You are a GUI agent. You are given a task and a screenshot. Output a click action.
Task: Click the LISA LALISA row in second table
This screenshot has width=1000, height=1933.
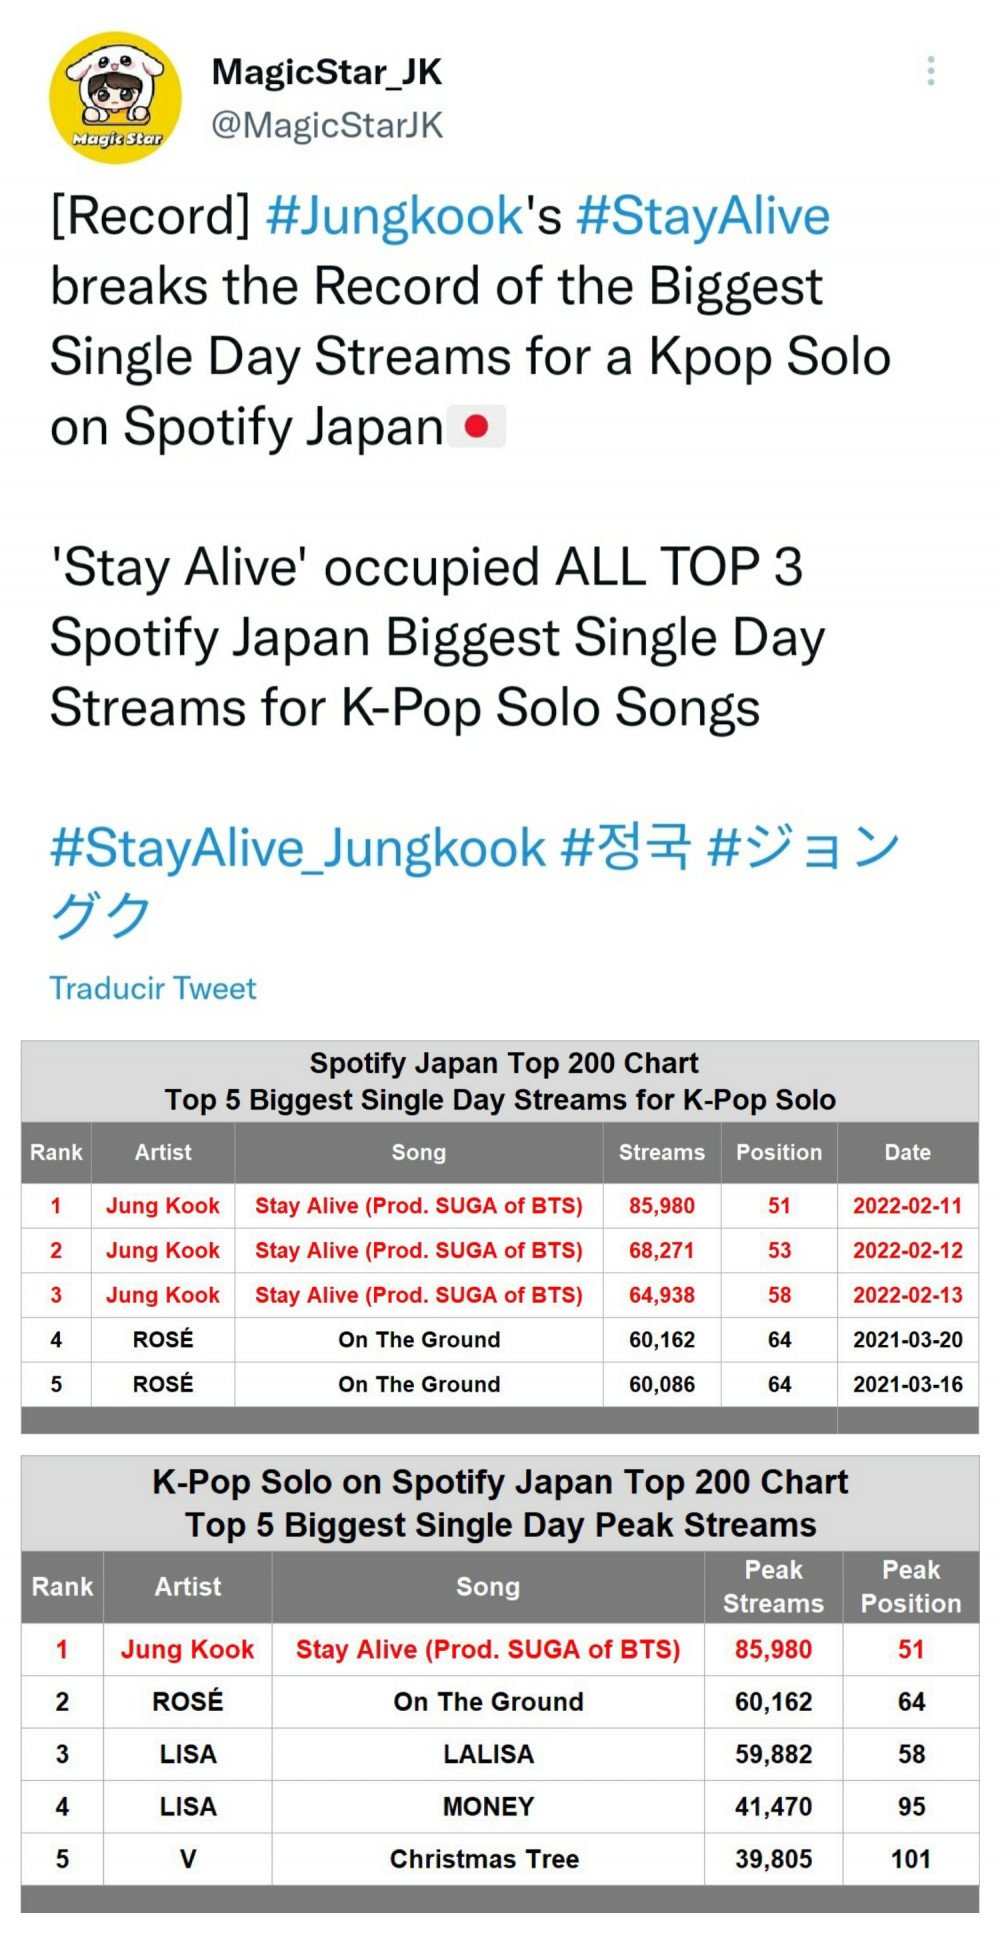[500, 1754]
